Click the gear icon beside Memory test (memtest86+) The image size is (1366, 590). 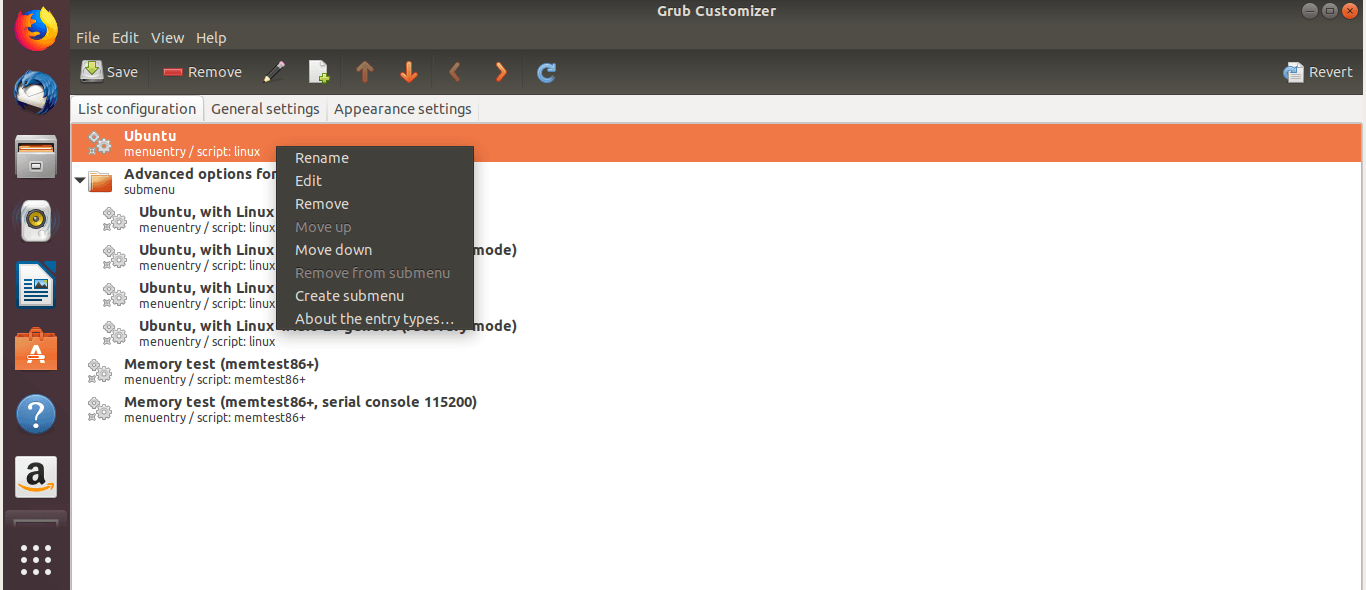tap(100, 371)
